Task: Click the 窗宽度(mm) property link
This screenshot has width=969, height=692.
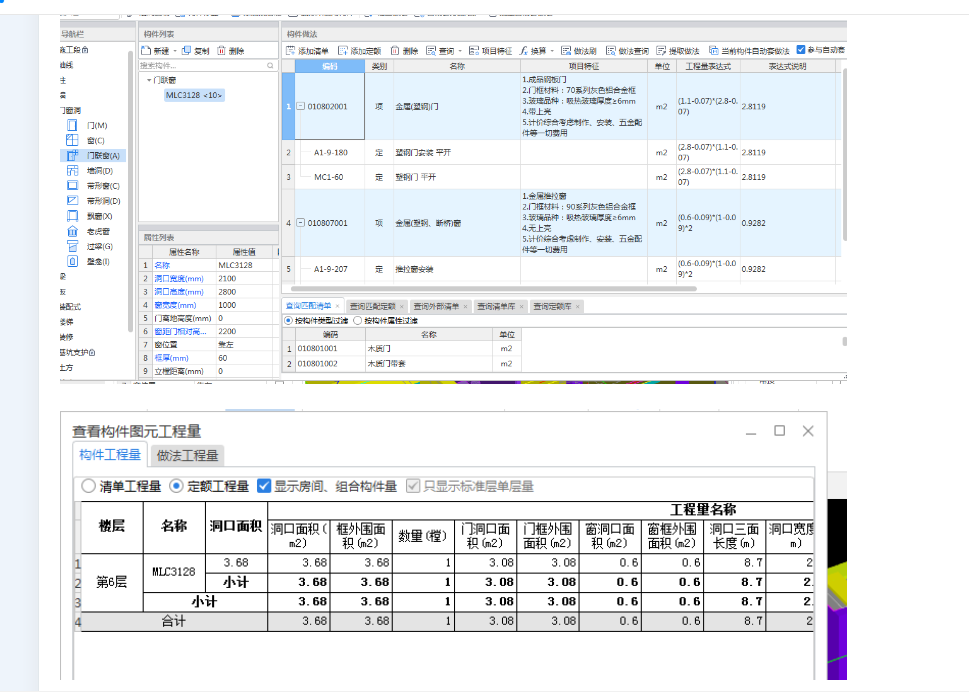Action: click(x=176, y=305)
